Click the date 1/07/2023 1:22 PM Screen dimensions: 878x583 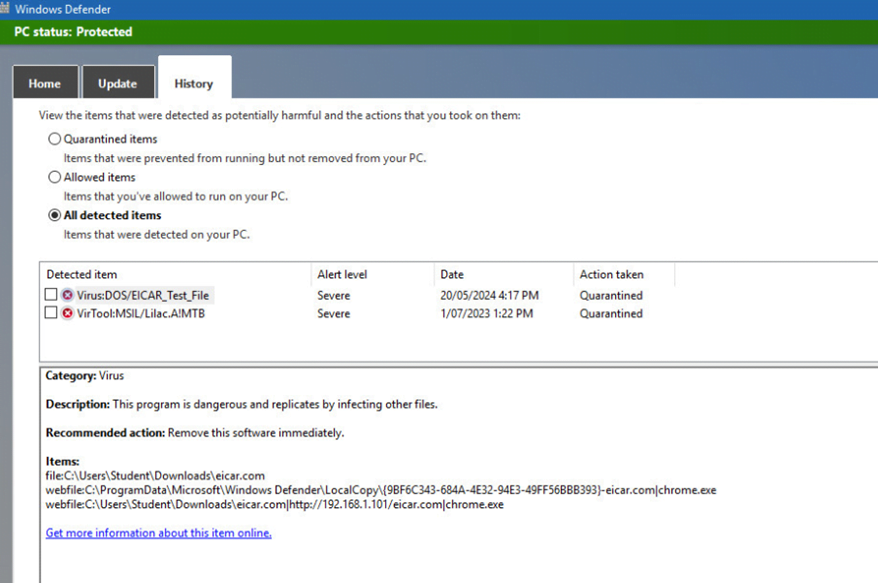(487, 314)
